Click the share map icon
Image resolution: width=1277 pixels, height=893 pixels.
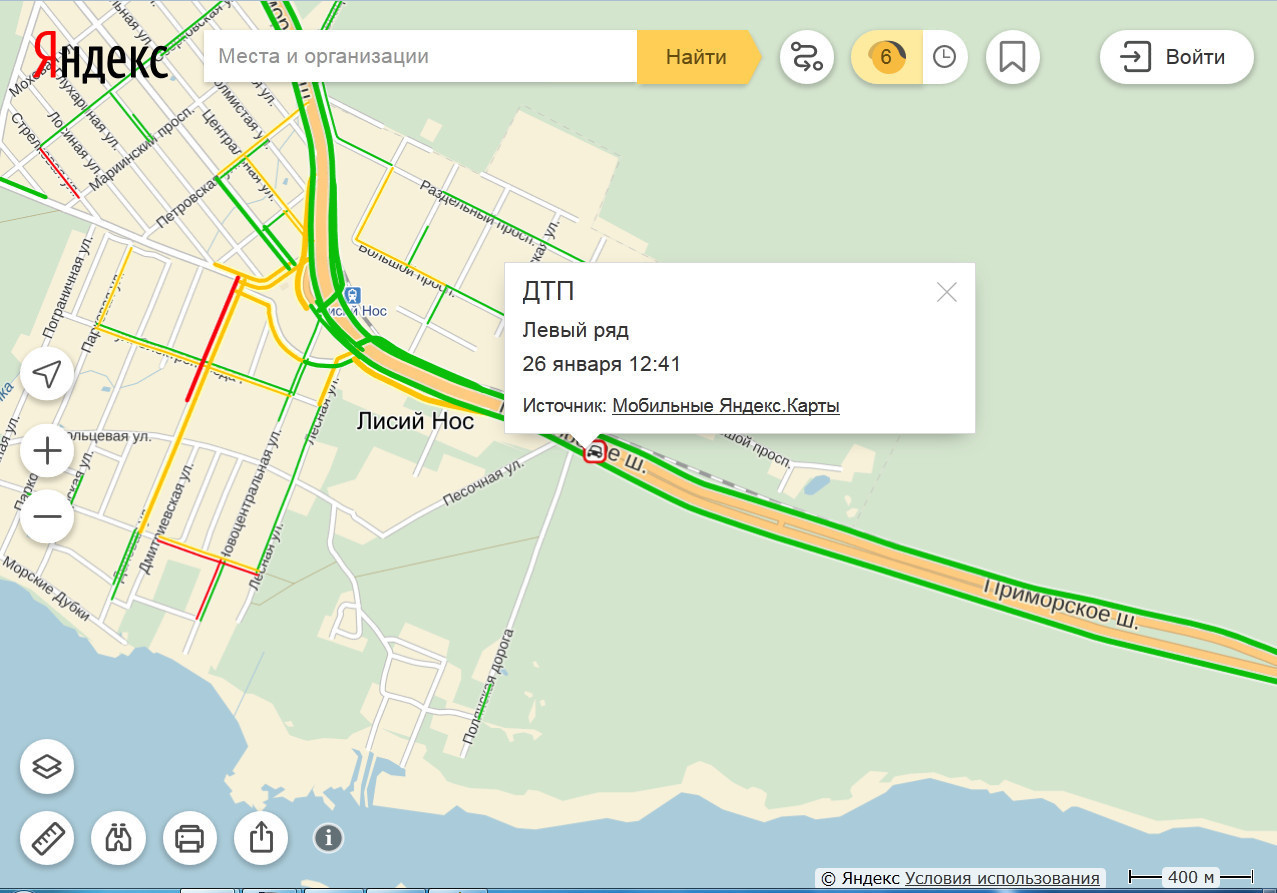click(261, 838)
